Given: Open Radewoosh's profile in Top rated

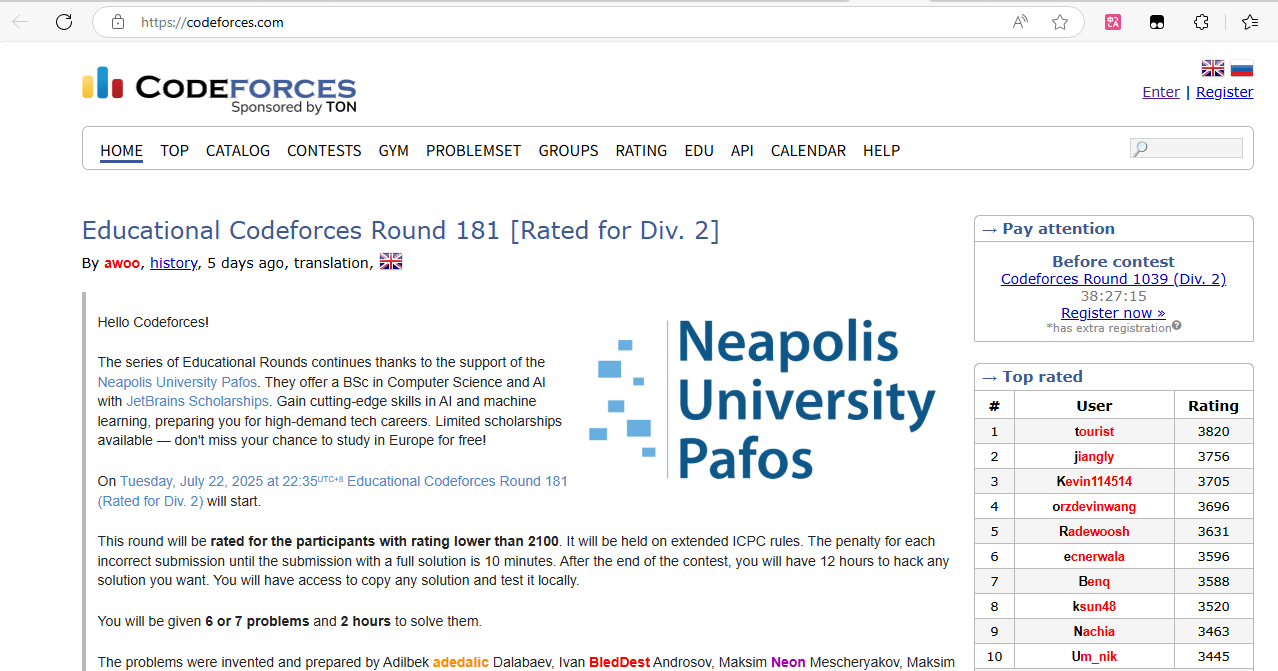Looking at the screenshot, I should pos(1094,531).
